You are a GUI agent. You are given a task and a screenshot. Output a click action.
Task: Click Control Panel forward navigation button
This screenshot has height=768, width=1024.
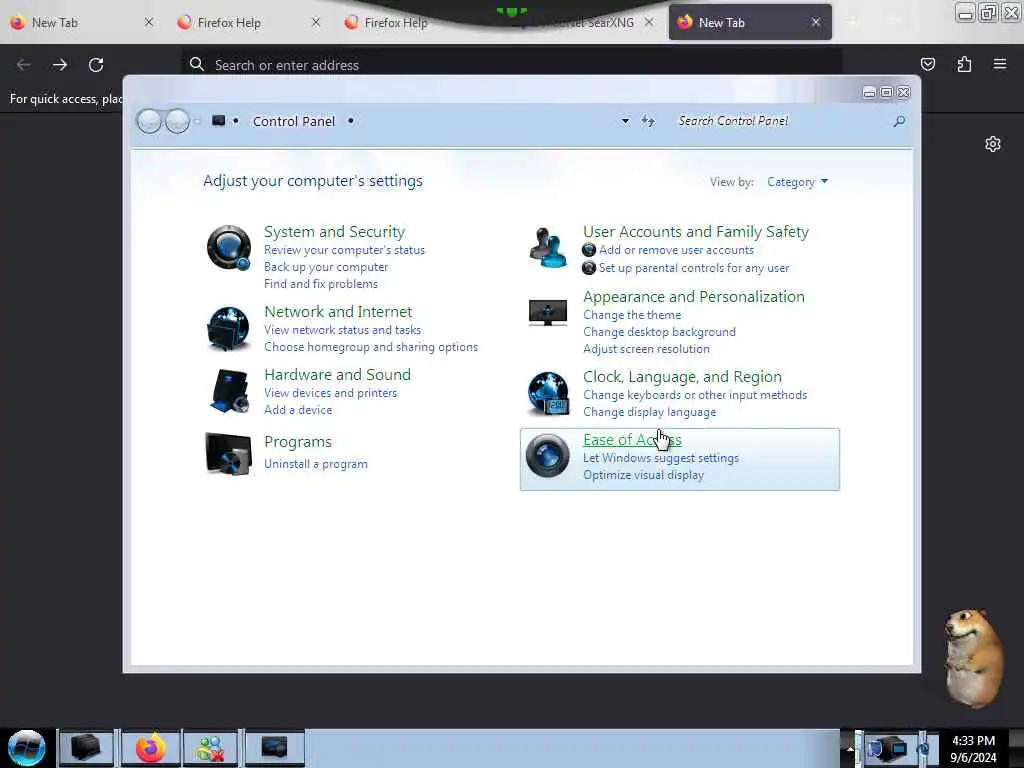(177, 121)
